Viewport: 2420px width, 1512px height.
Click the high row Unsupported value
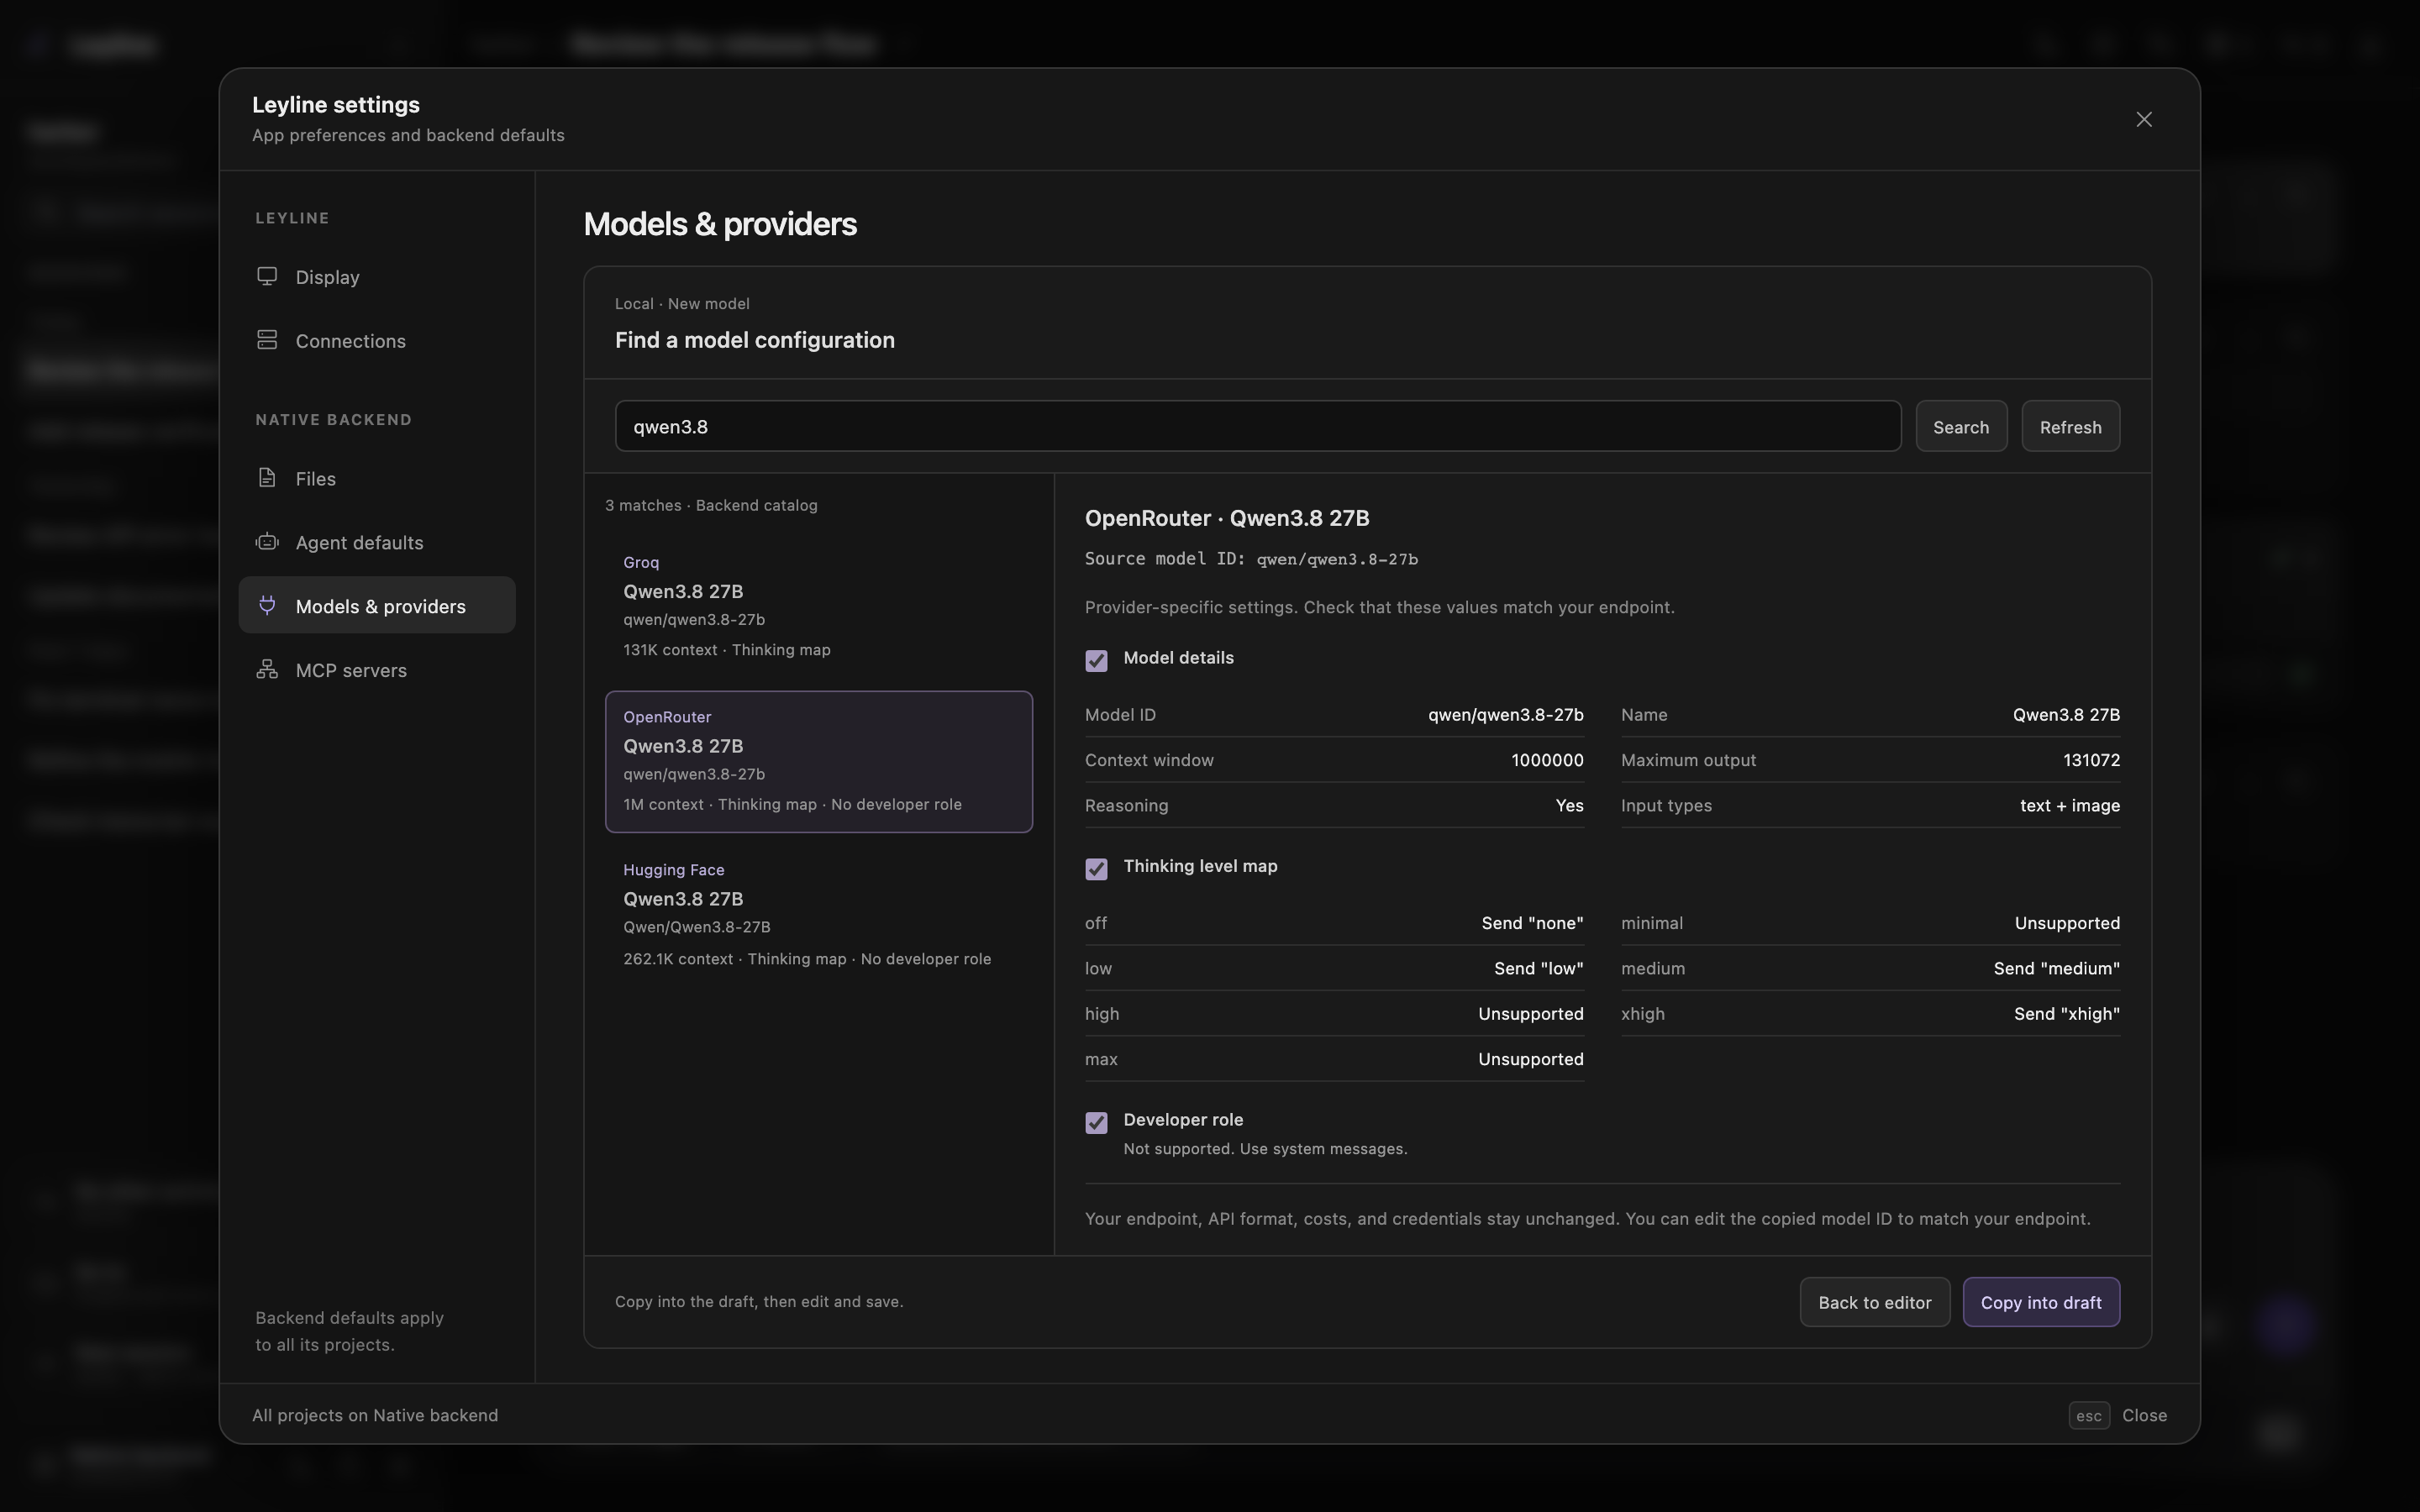[1530, 1013]
